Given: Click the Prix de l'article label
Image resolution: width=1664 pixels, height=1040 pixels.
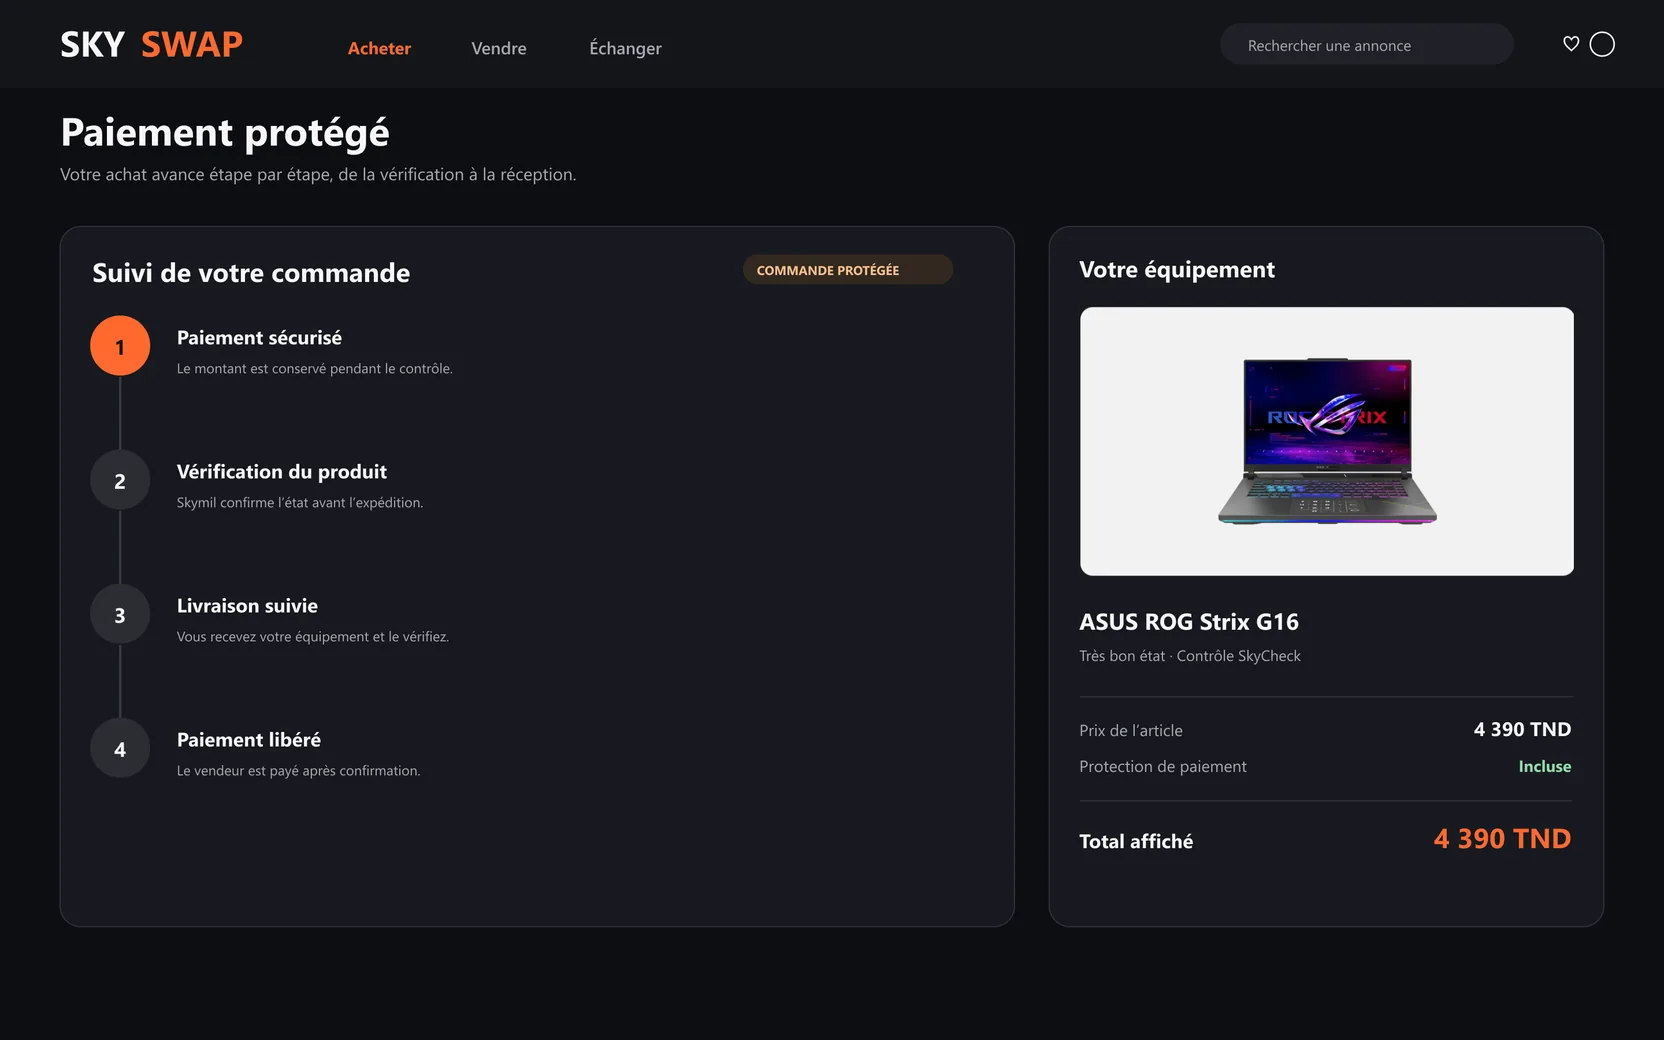Looking at the screenshot, I should [x=1131, y=730].
